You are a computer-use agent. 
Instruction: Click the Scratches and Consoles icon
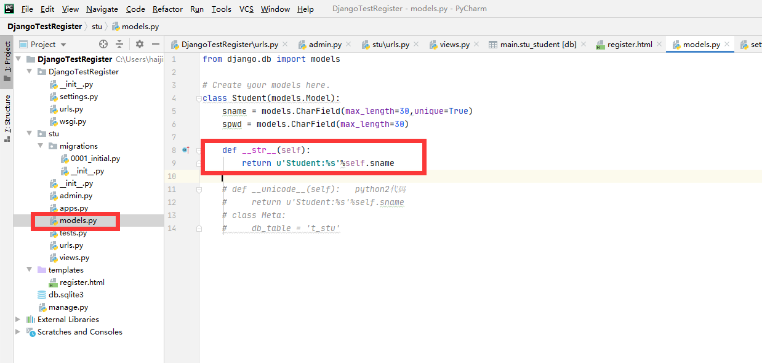30,332
